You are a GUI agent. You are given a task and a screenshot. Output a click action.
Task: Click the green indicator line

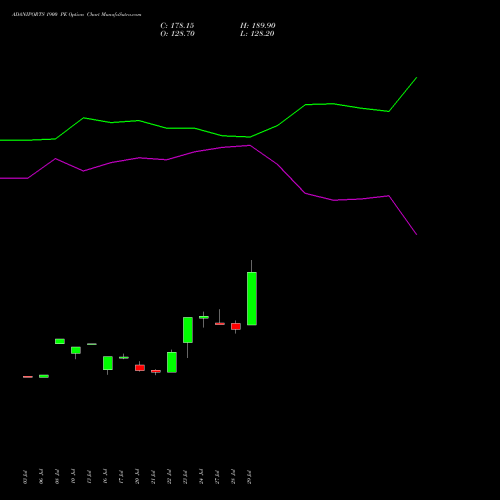click(208, 132)
